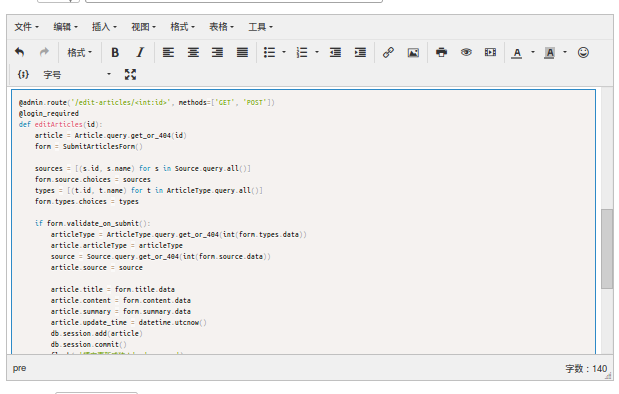Open the 格式 menu in menu bar
The width and height of the screenshot is (619, 394).
point(182,27)
